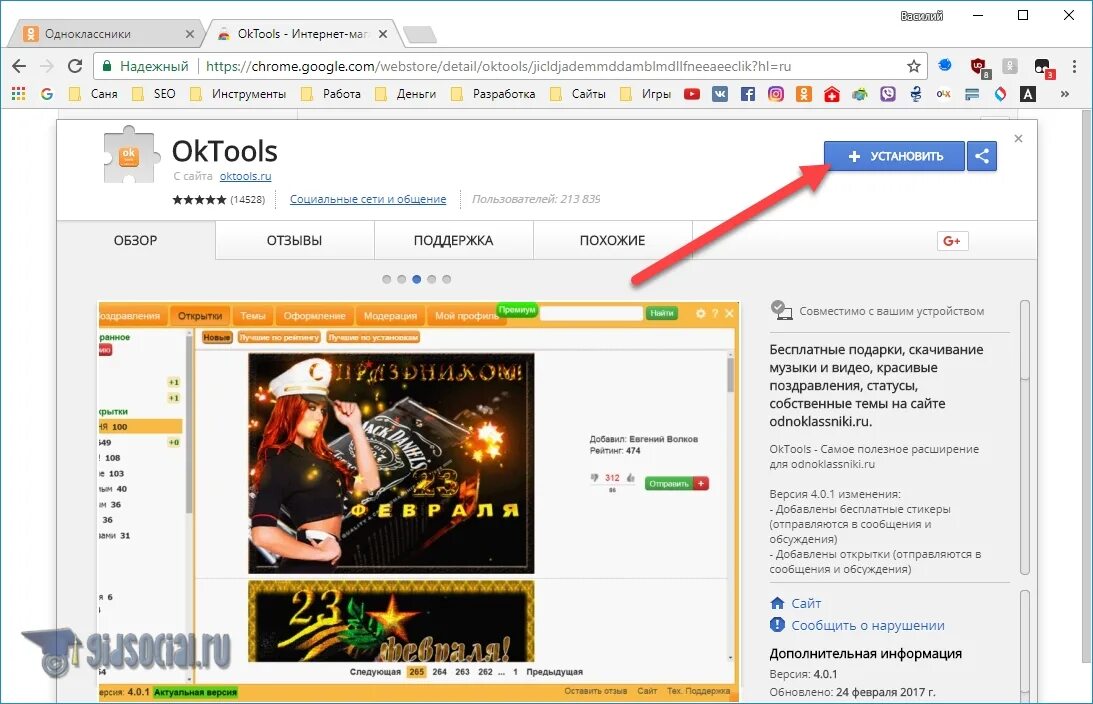Select the fourth carousel dot

(431, 280)
